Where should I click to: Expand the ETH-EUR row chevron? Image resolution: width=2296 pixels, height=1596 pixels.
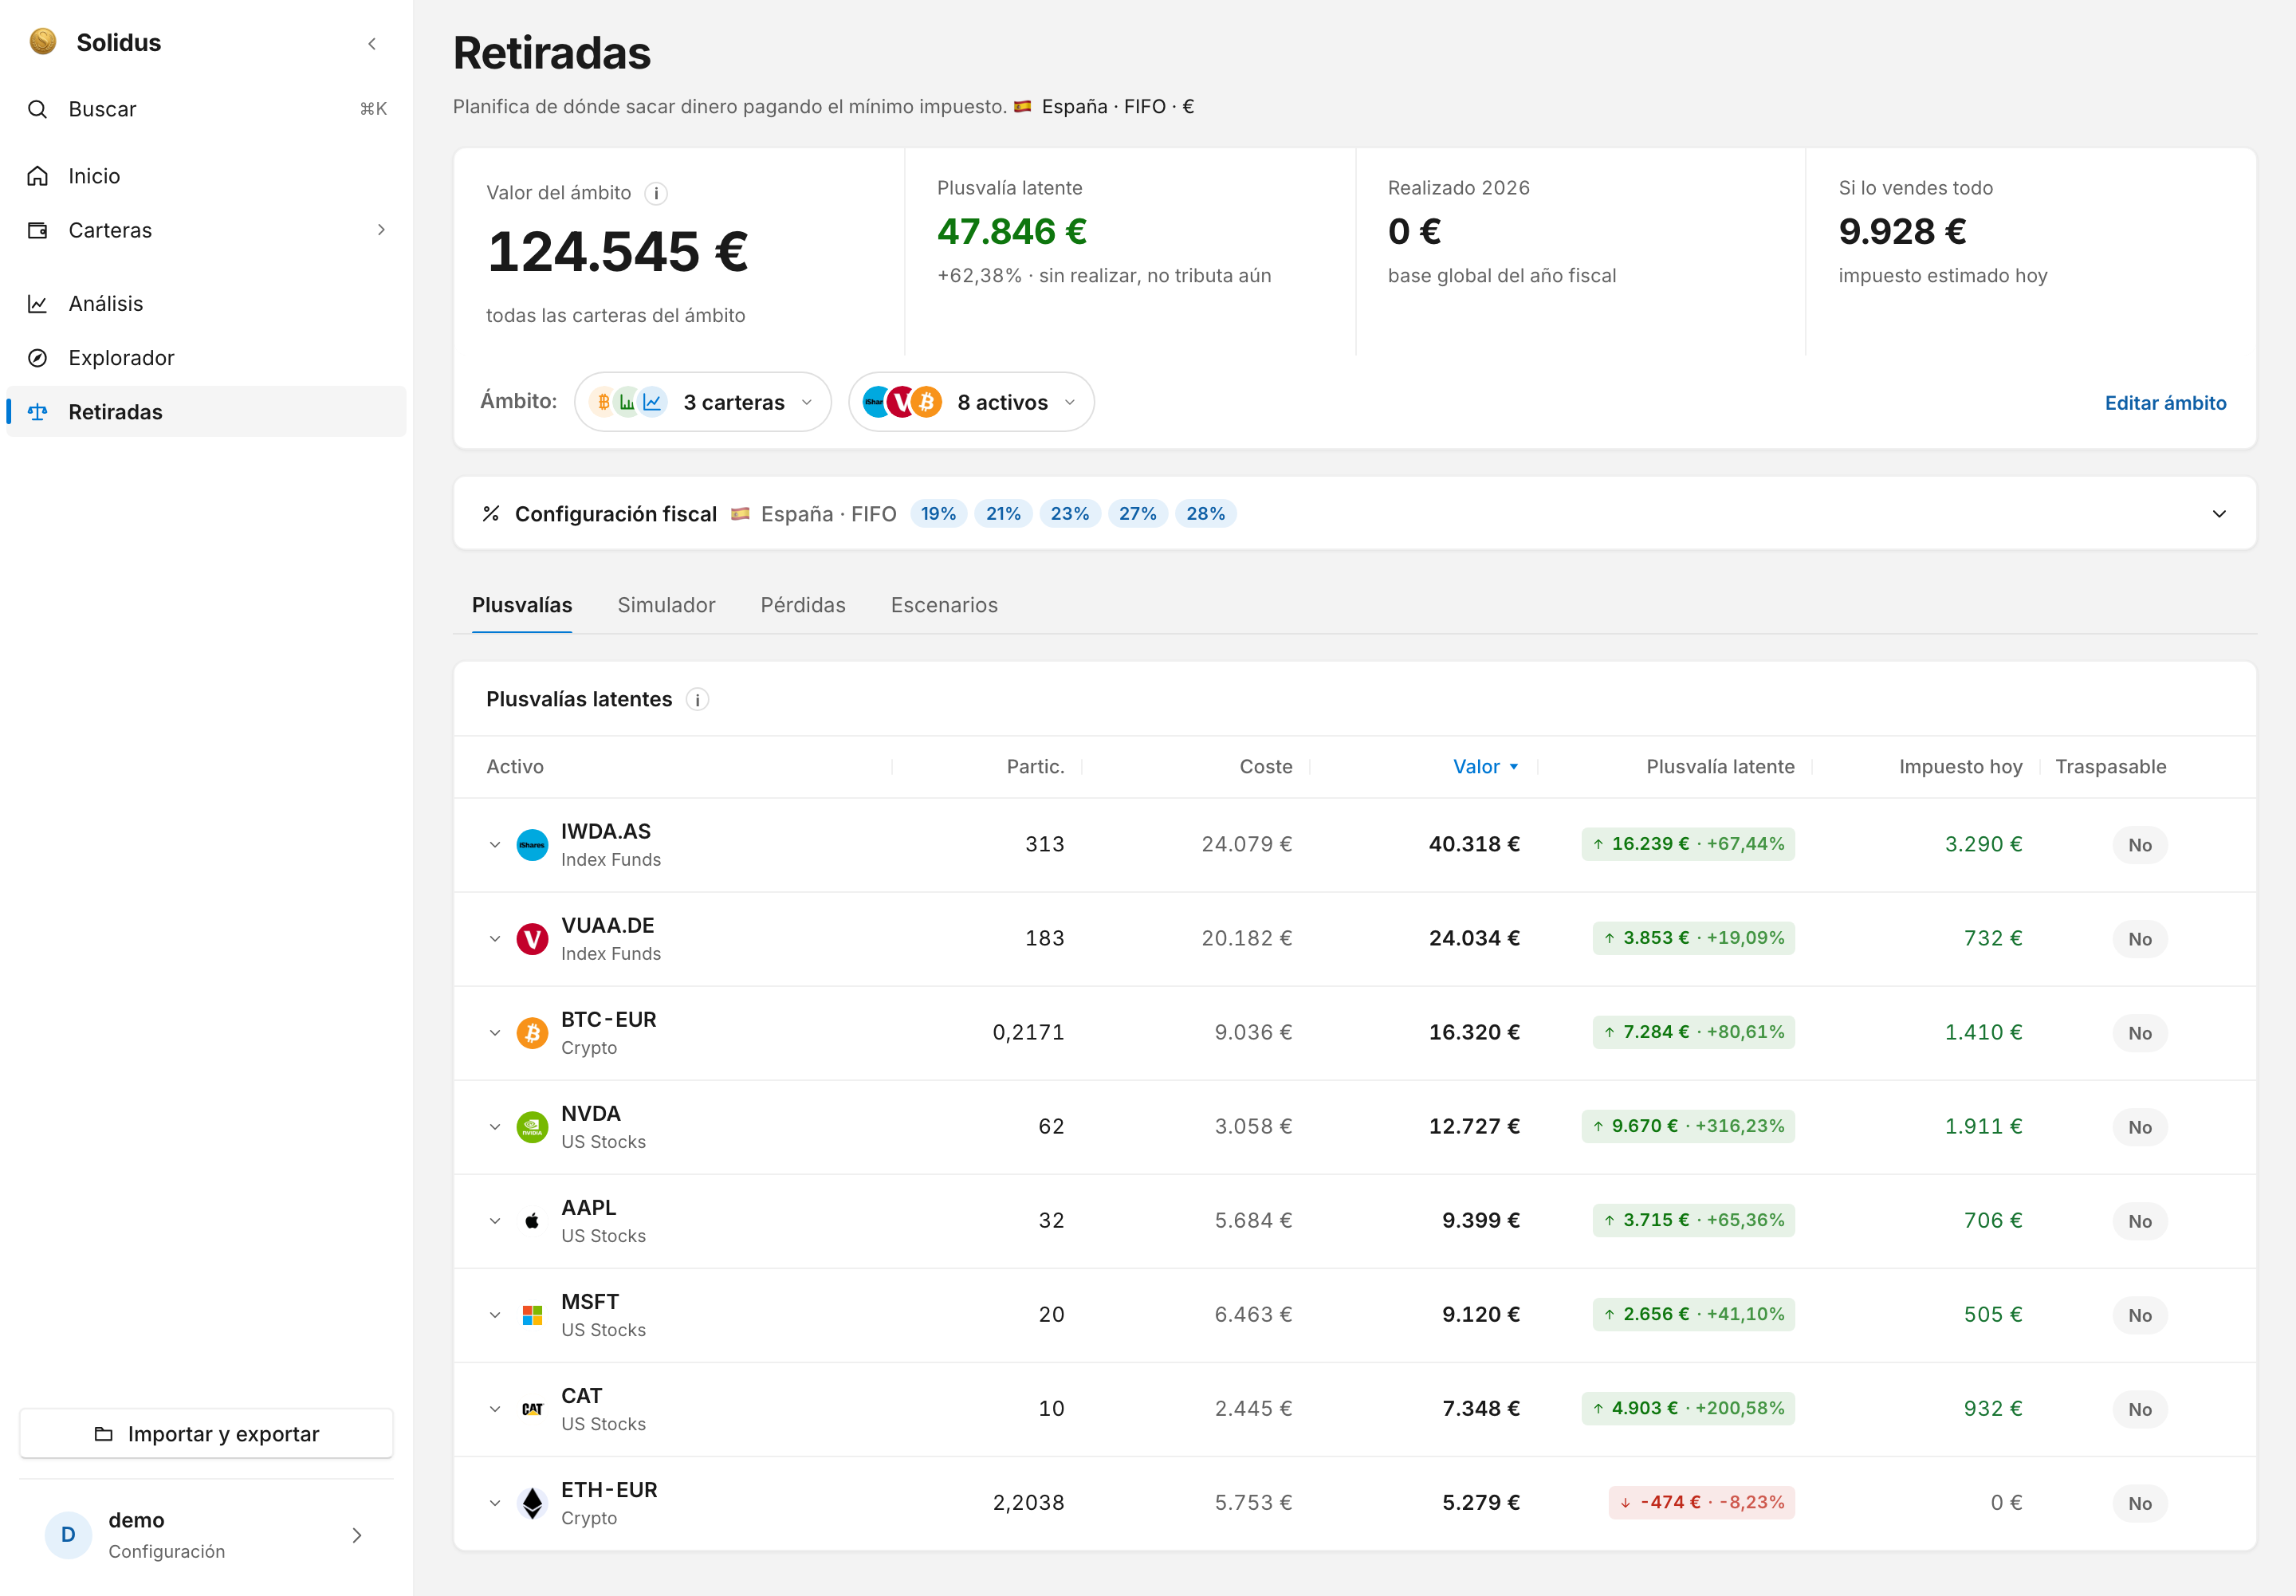pyautogui.click(x=495, y=1503)
